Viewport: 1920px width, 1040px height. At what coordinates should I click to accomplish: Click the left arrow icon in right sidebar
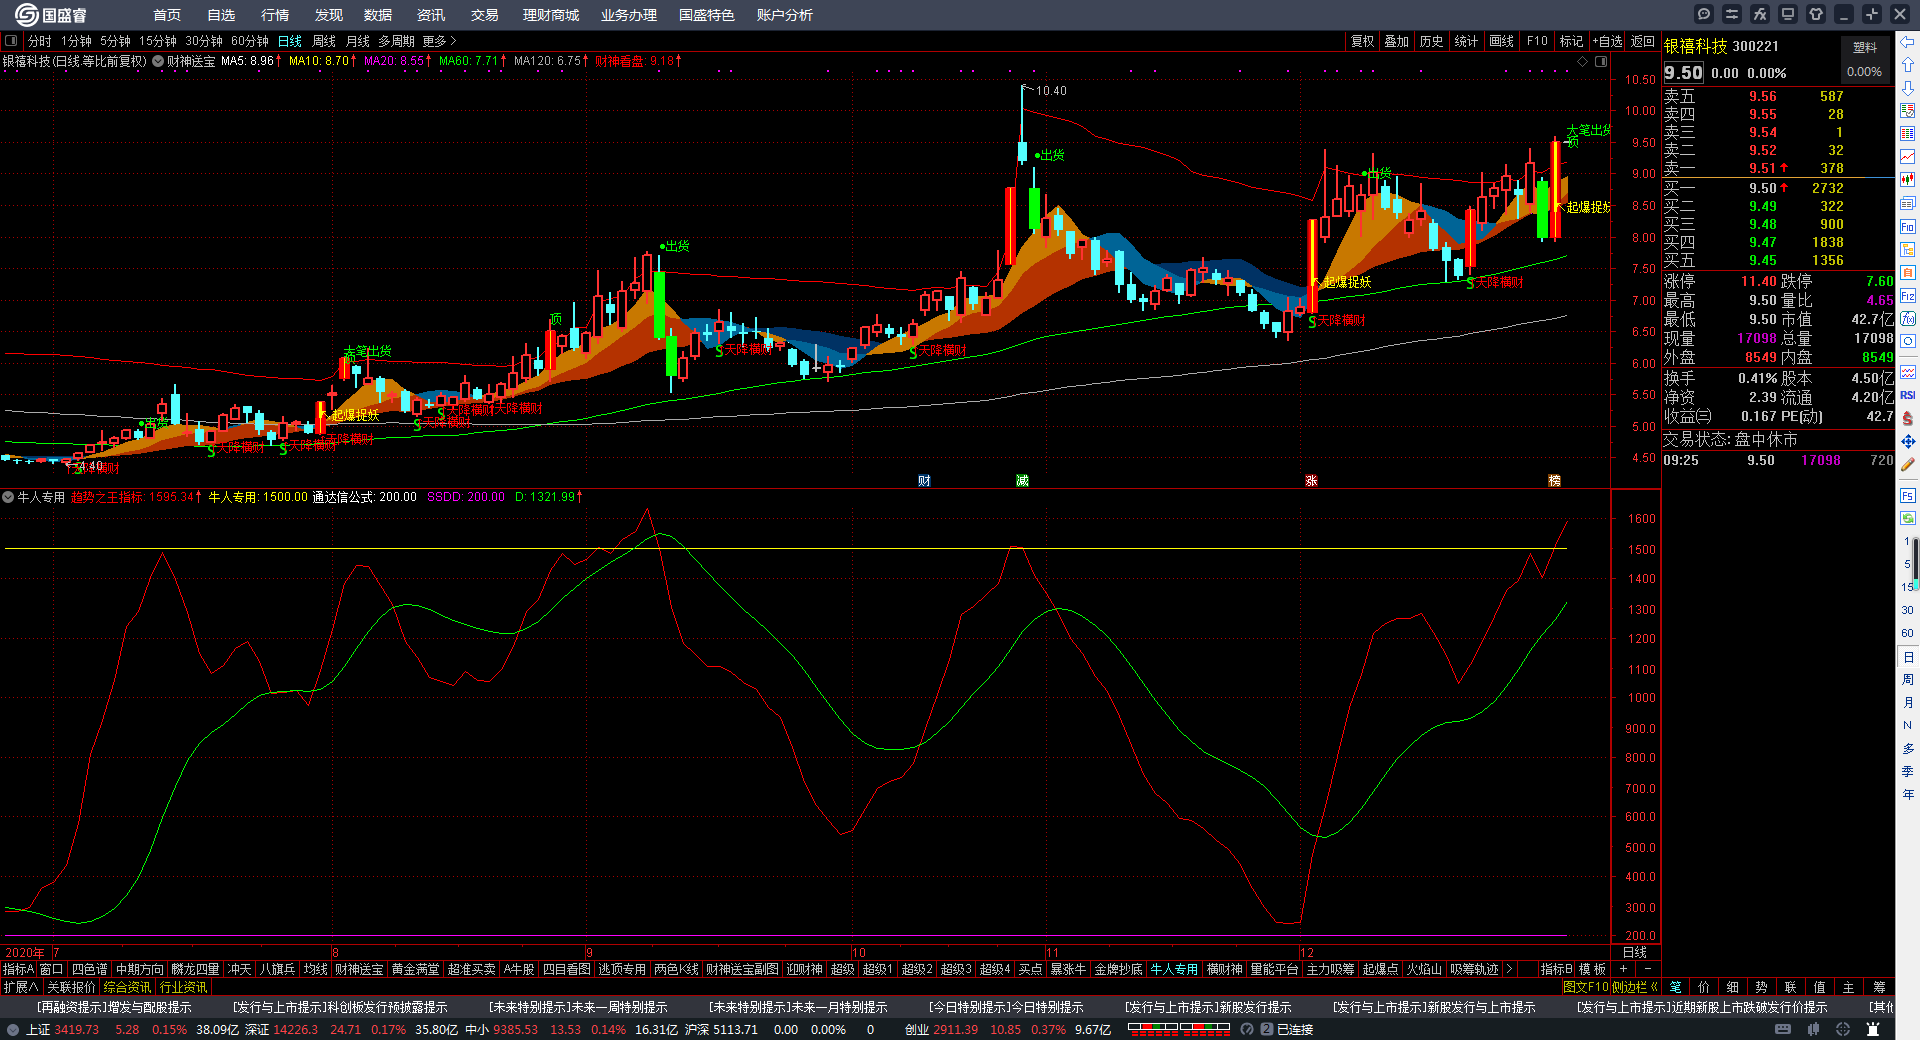click(x=1907, y=42)
